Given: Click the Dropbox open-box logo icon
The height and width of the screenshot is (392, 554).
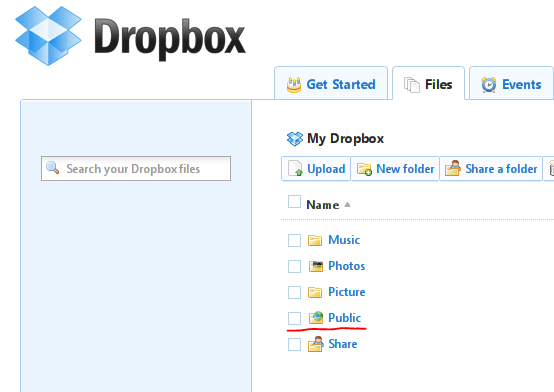Looking at the screenshot, I should click(x=48, y=36).
